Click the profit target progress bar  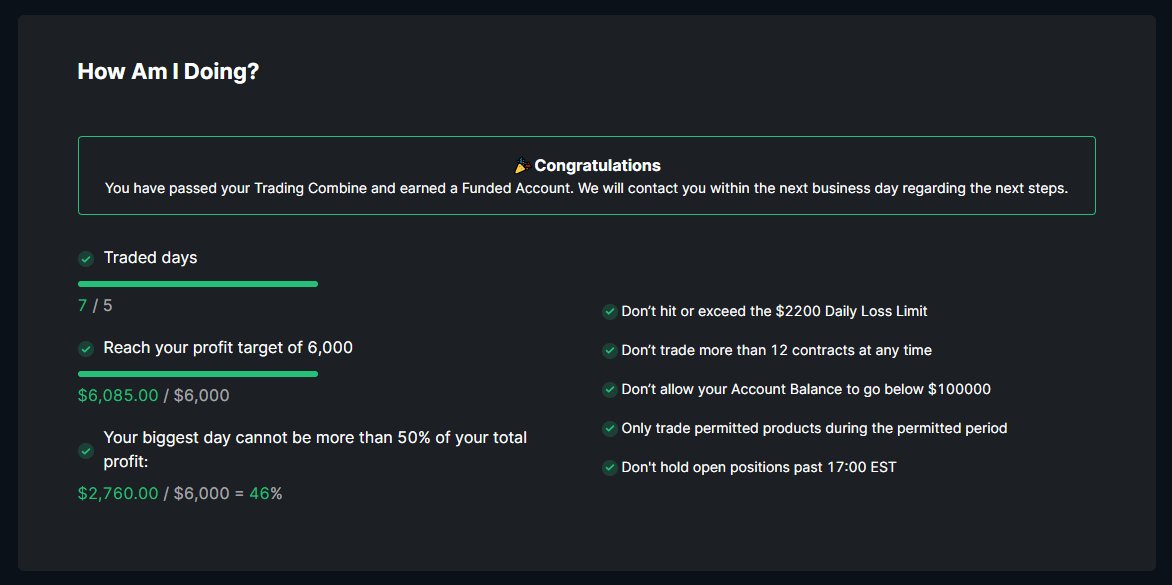point(198,374)
